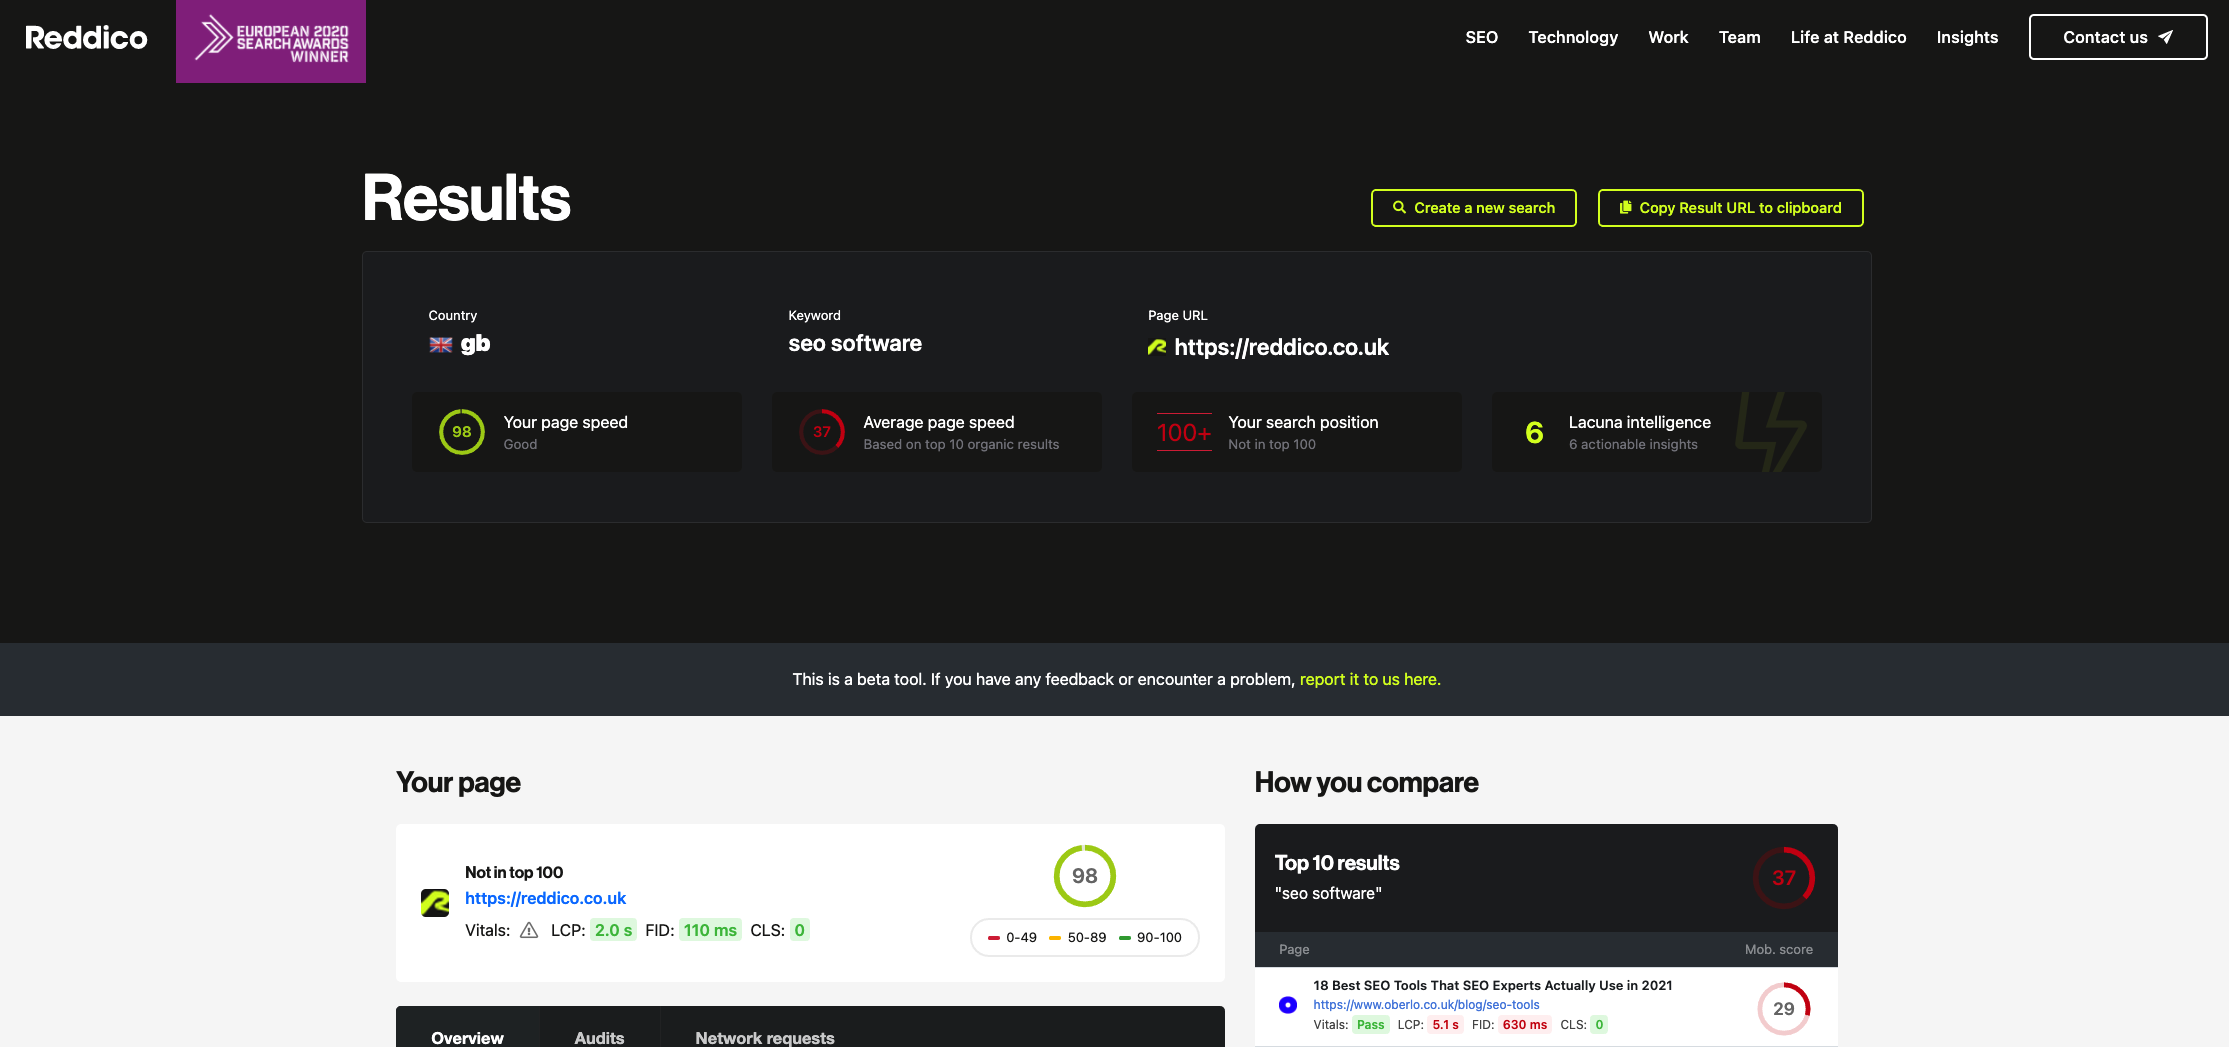Open the 18 Best SEO Tools result title

tap(1492, 985)
